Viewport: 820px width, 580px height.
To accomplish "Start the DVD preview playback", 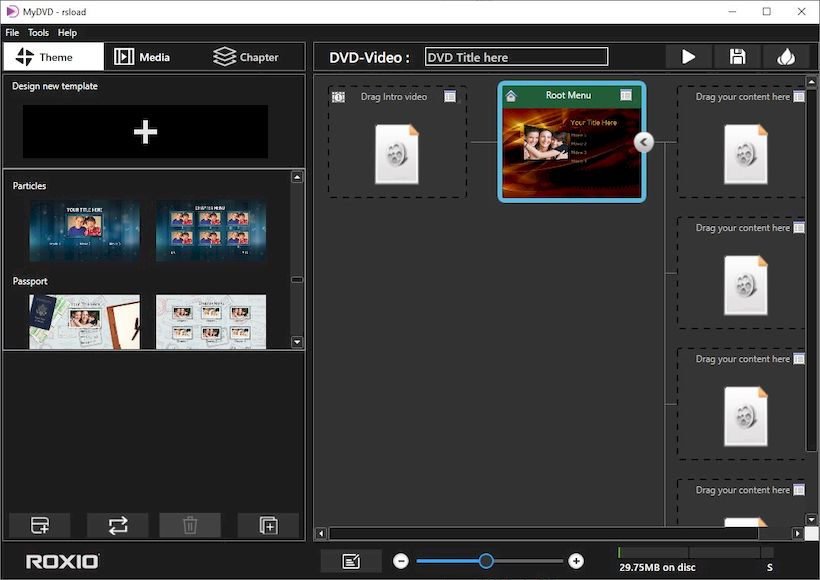I will [688, 56].
